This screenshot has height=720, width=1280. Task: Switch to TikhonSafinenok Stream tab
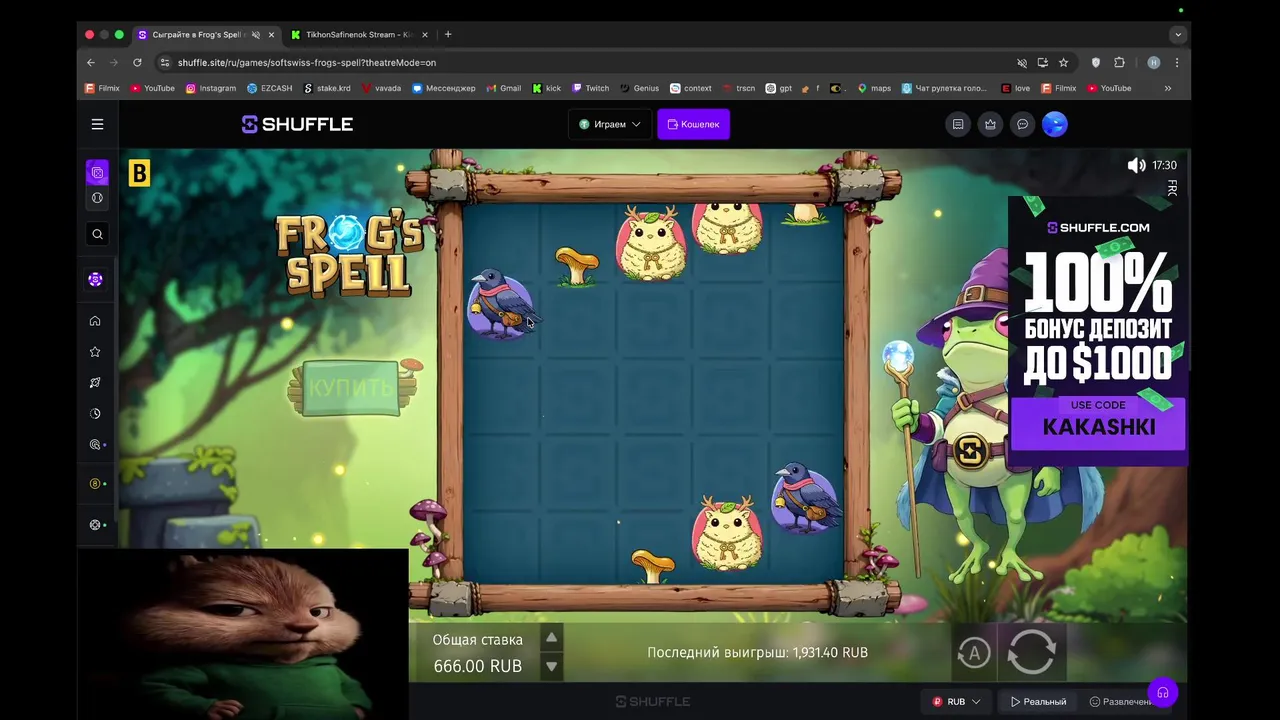(358, 35)
